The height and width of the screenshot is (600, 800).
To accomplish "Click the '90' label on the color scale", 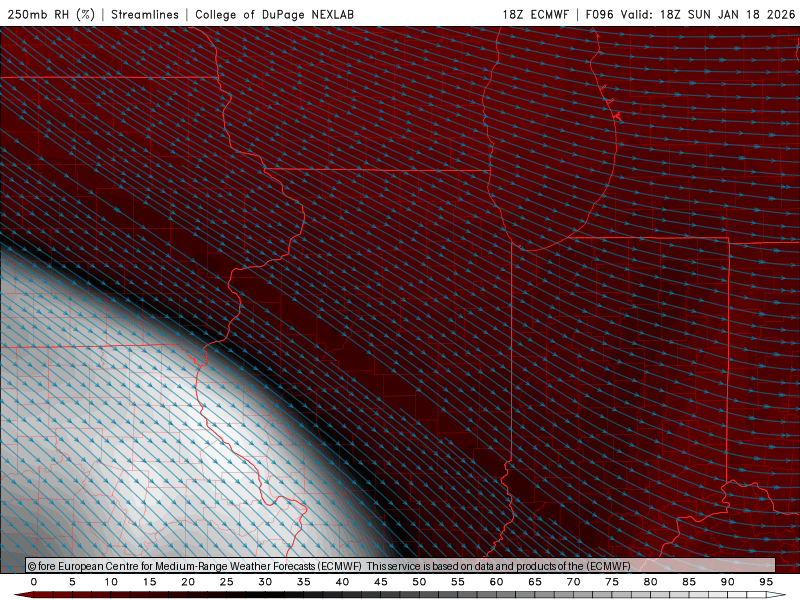I will [727, 582].
